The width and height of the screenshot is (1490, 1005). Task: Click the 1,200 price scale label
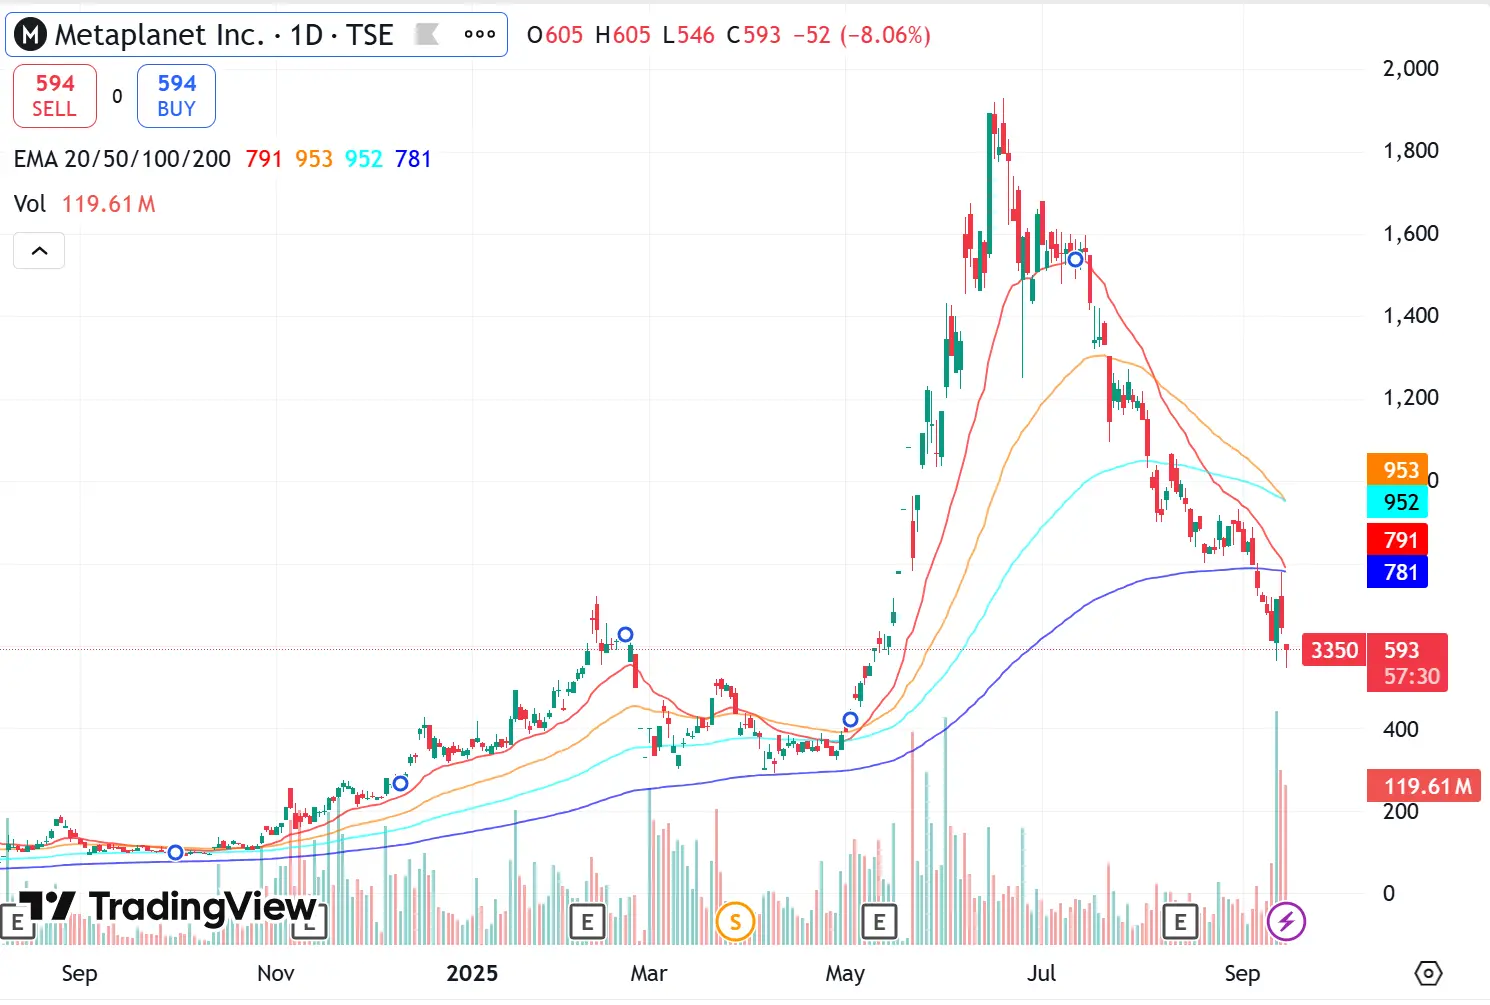pyautogui.click(x=1410, y=398)
